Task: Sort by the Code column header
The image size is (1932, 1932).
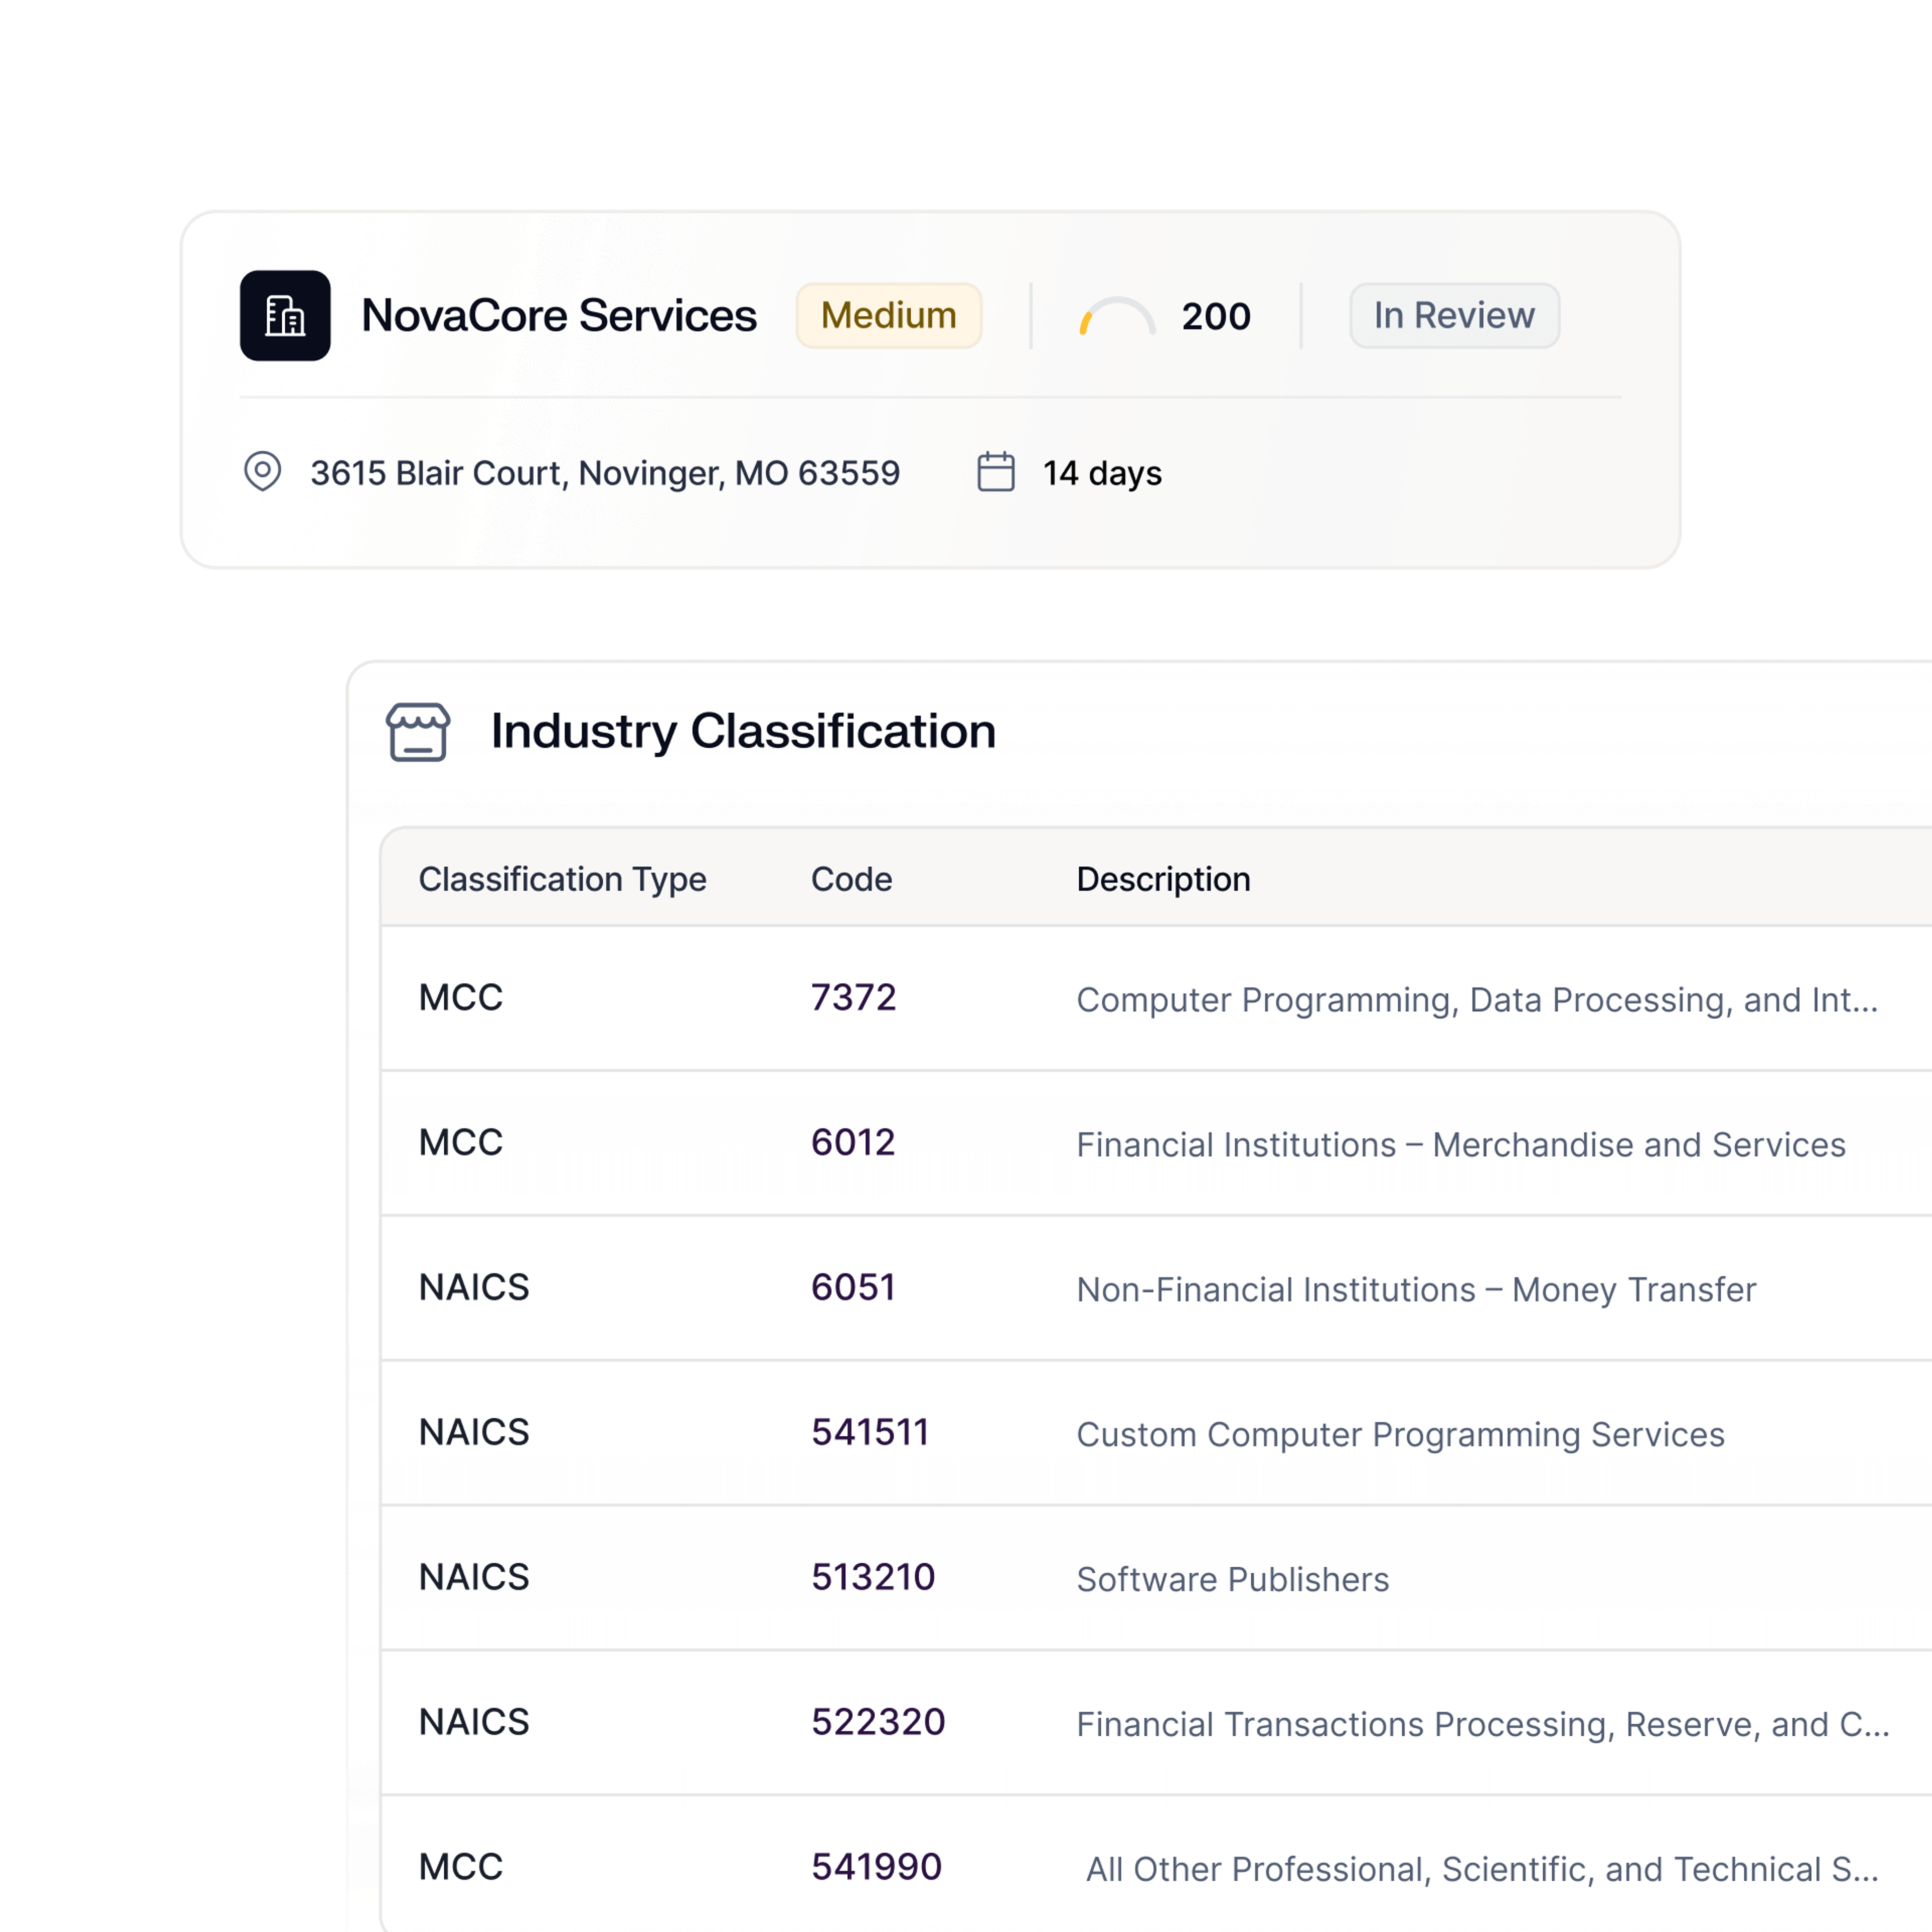Action: coord(851,879)
